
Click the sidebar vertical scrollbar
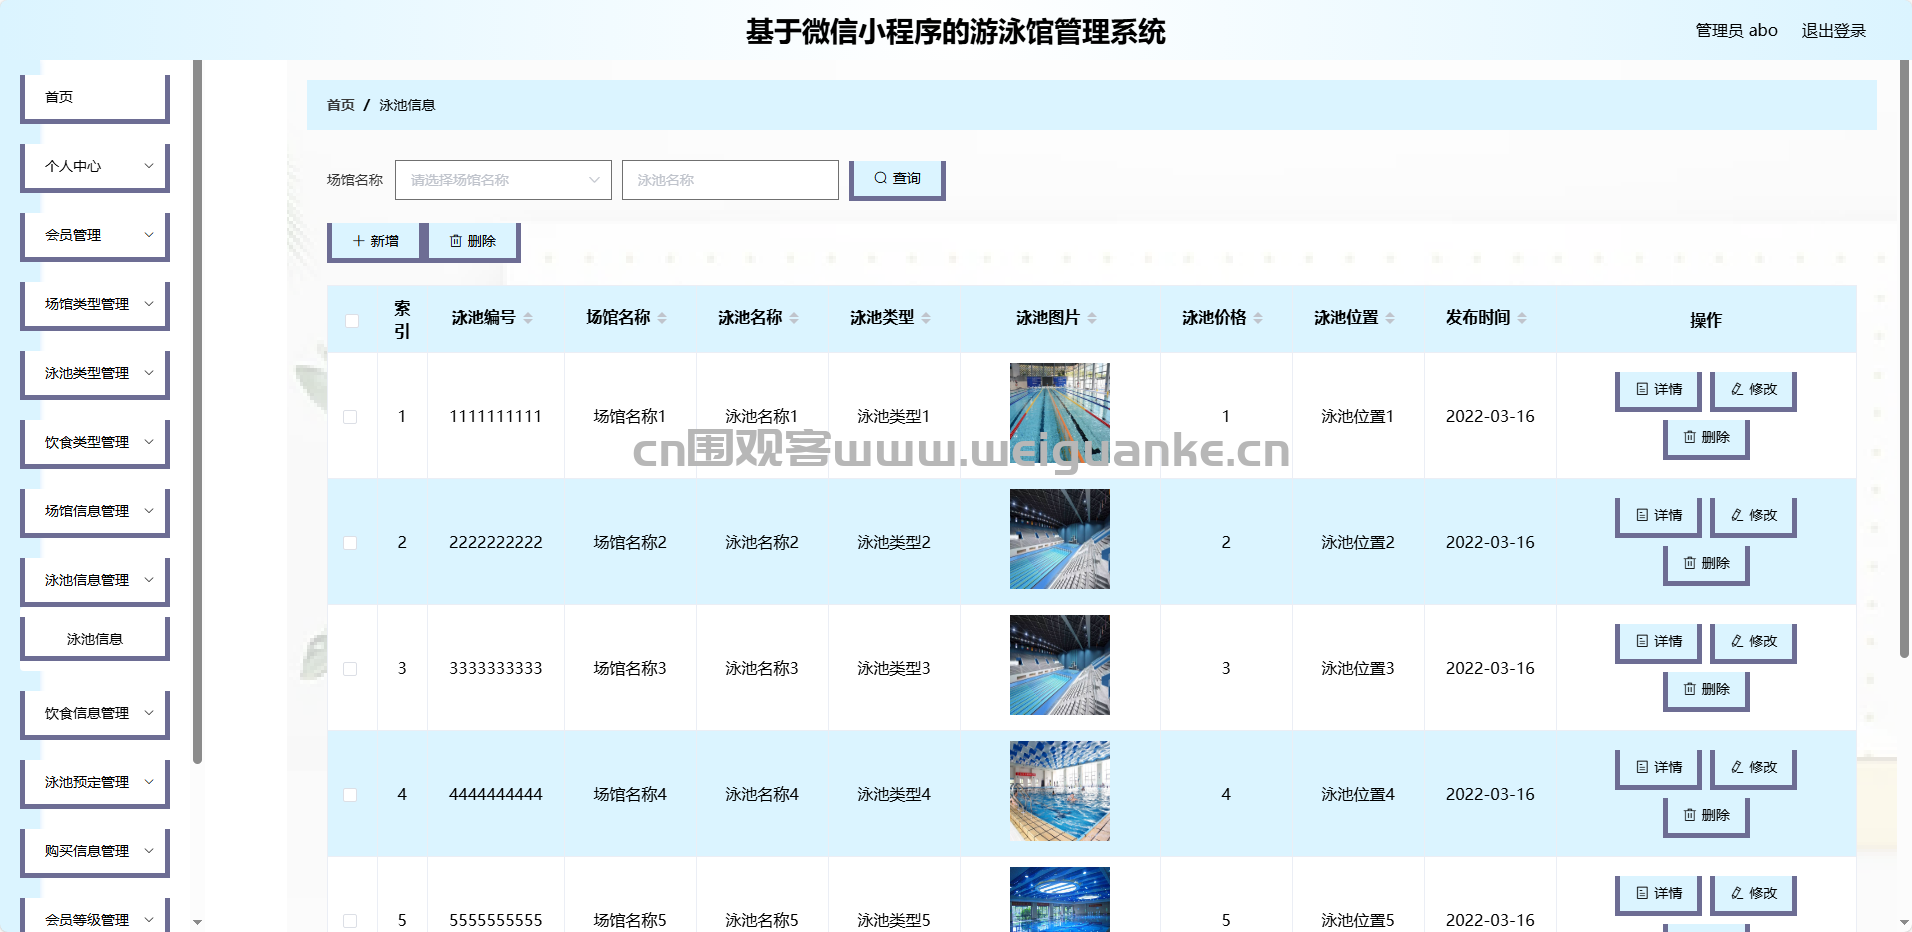[197, 412]
